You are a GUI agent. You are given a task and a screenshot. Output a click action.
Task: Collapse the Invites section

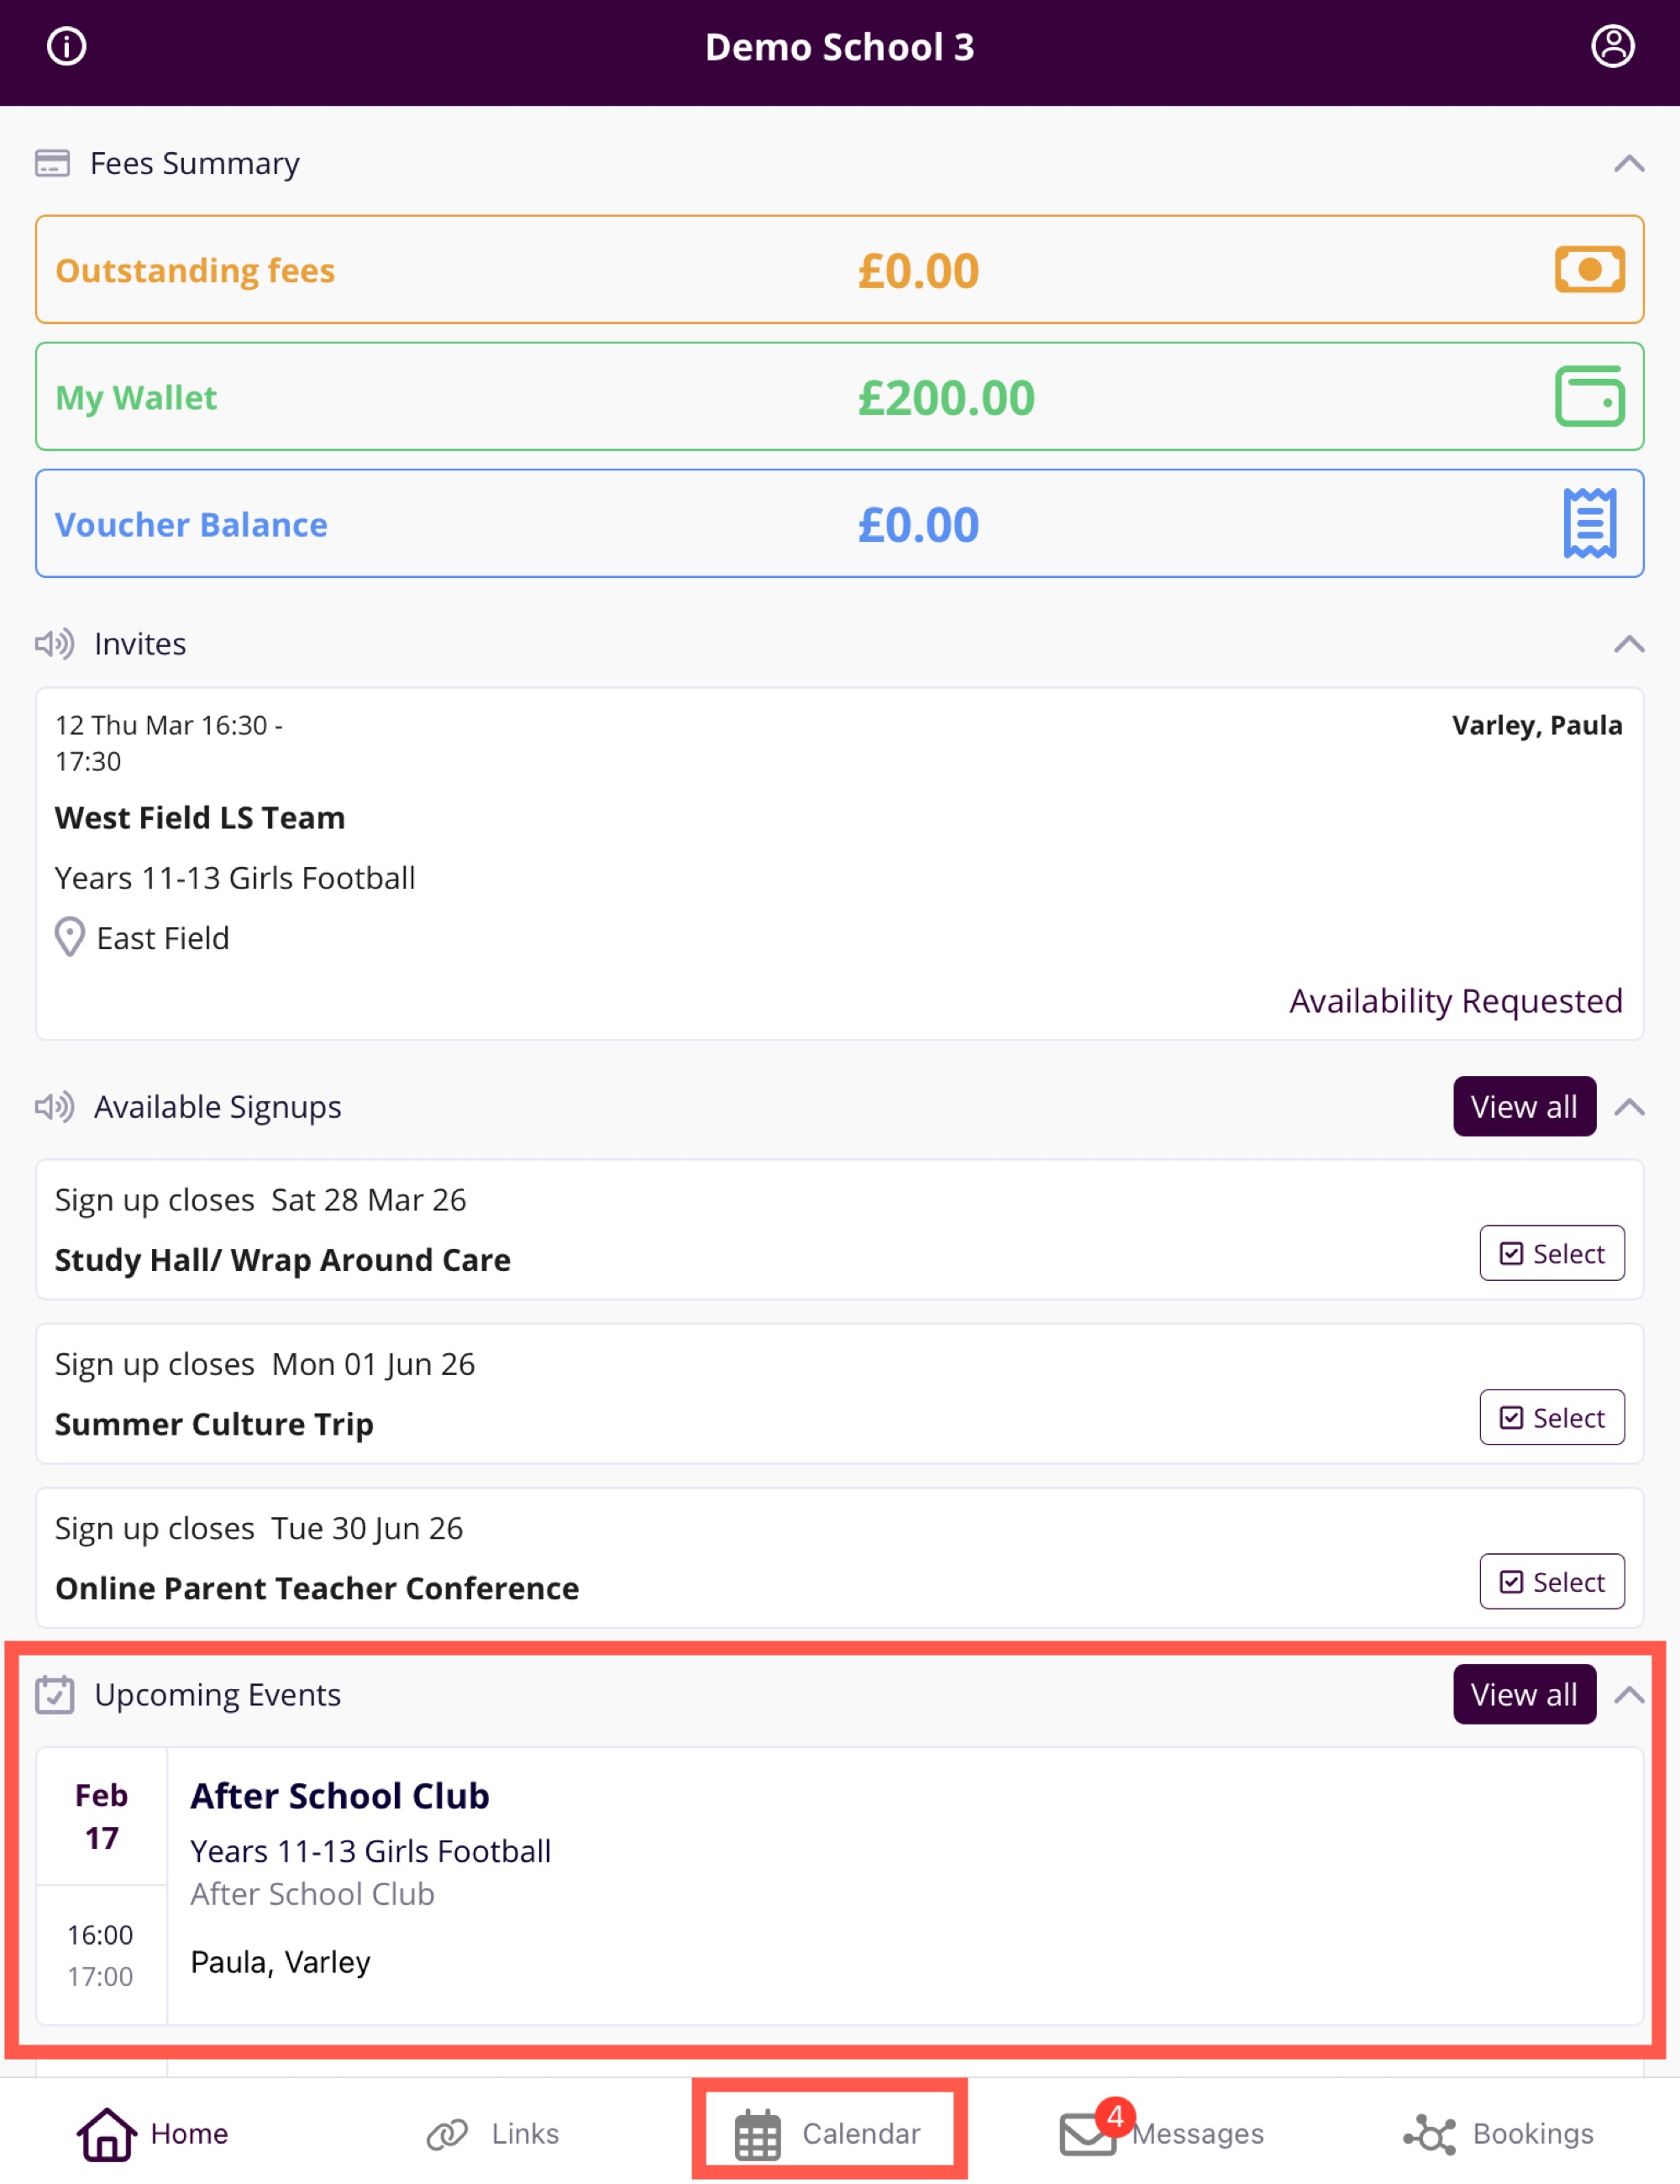coord(1629,643)
